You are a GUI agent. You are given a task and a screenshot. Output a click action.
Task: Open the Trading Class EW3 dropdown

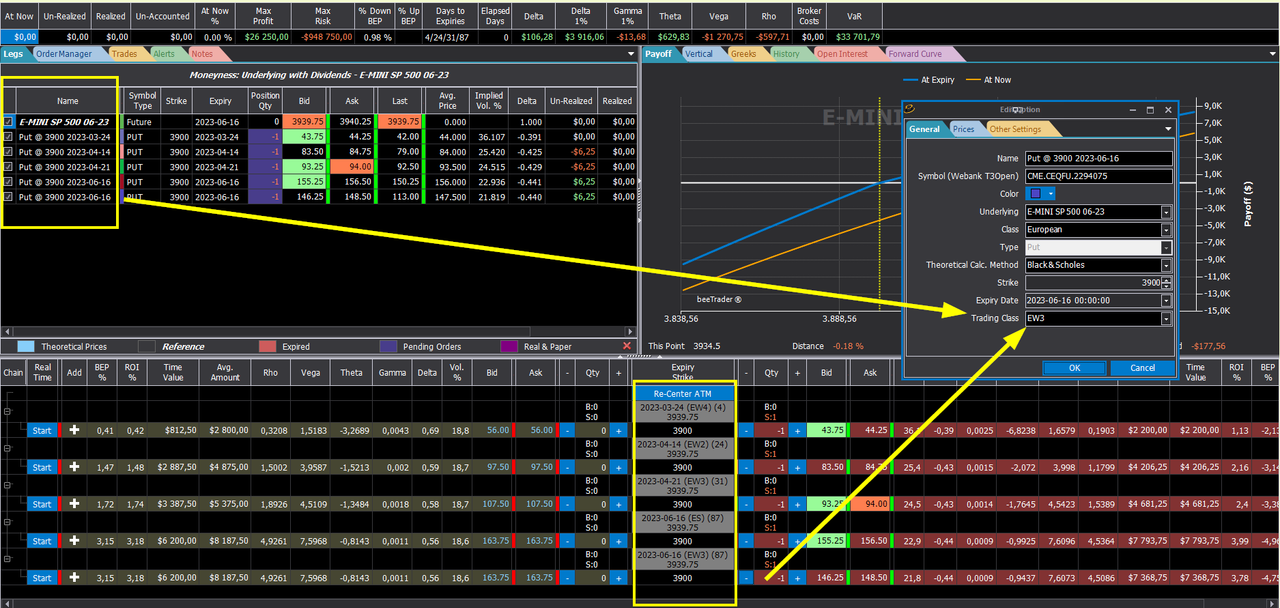tap(1166, 319)
